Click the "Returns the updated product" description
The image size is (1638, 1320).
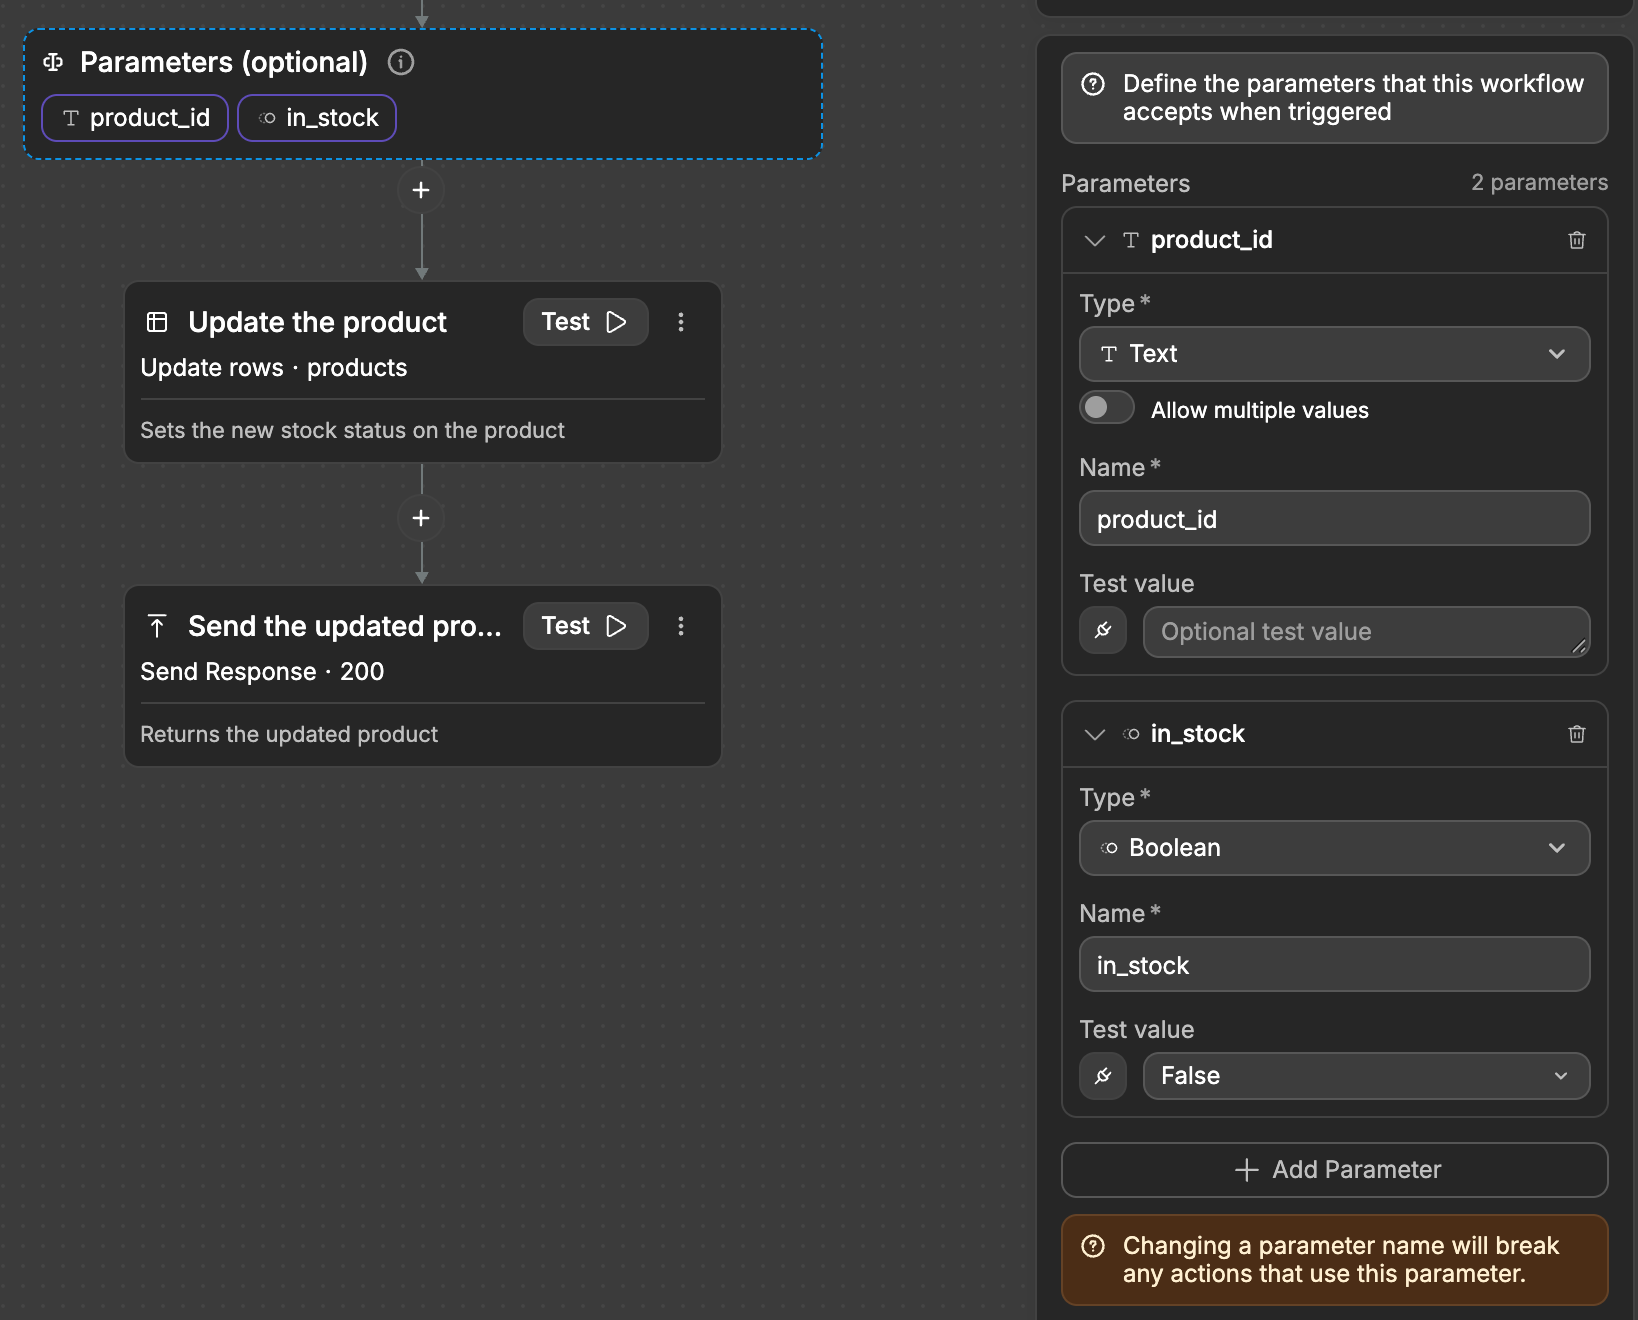[x=289, y=734]
